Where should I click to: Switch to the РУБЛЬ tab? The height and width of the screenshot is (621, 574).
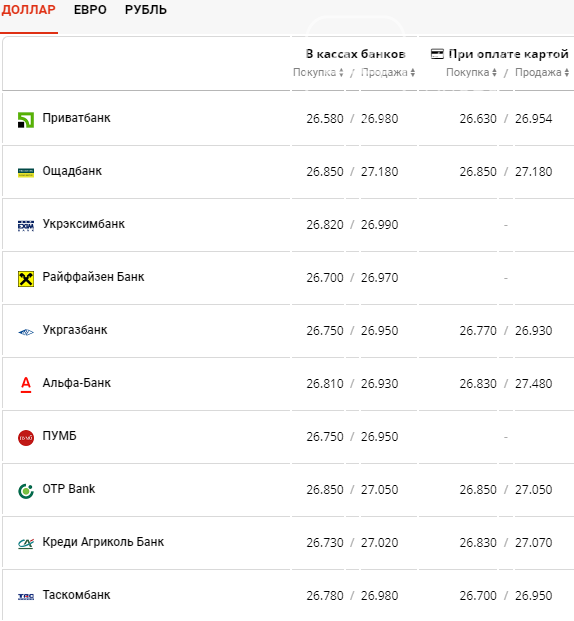(x=146, y=10)
